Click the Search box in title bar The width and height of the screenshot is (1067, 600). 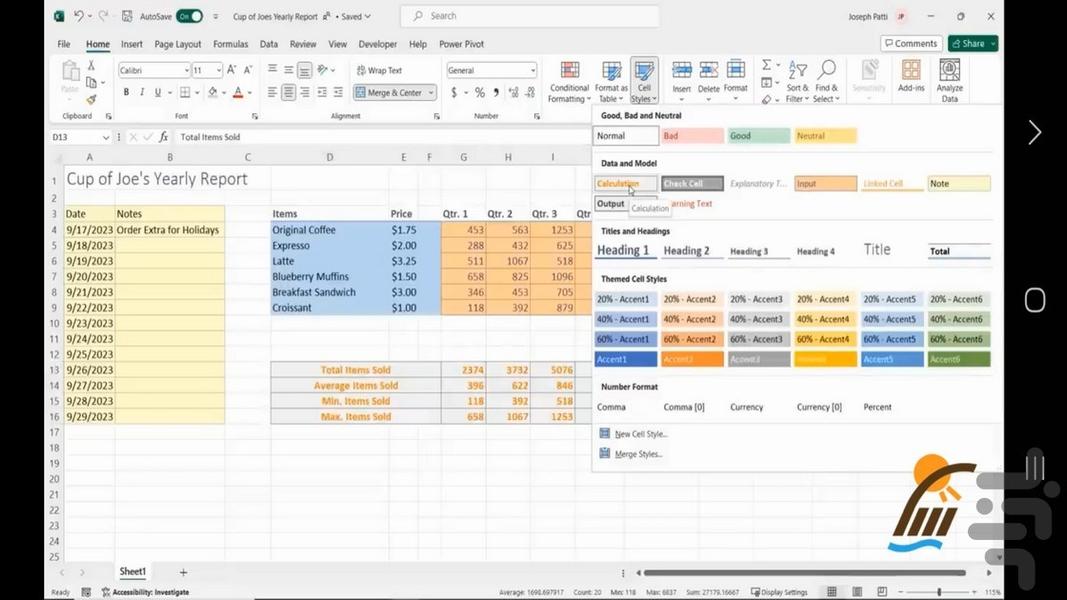click(530, 16)
